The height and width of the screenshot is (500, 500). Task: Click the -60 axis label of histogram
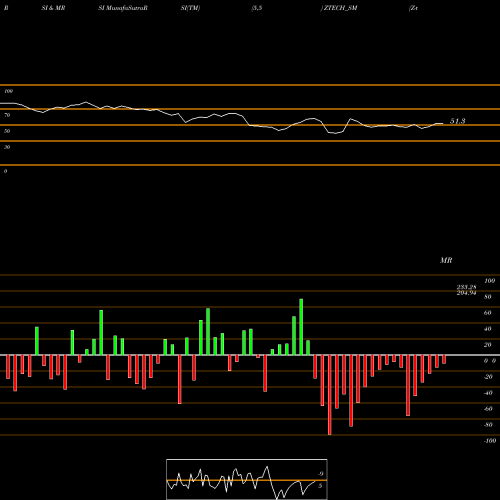point(488,409)
